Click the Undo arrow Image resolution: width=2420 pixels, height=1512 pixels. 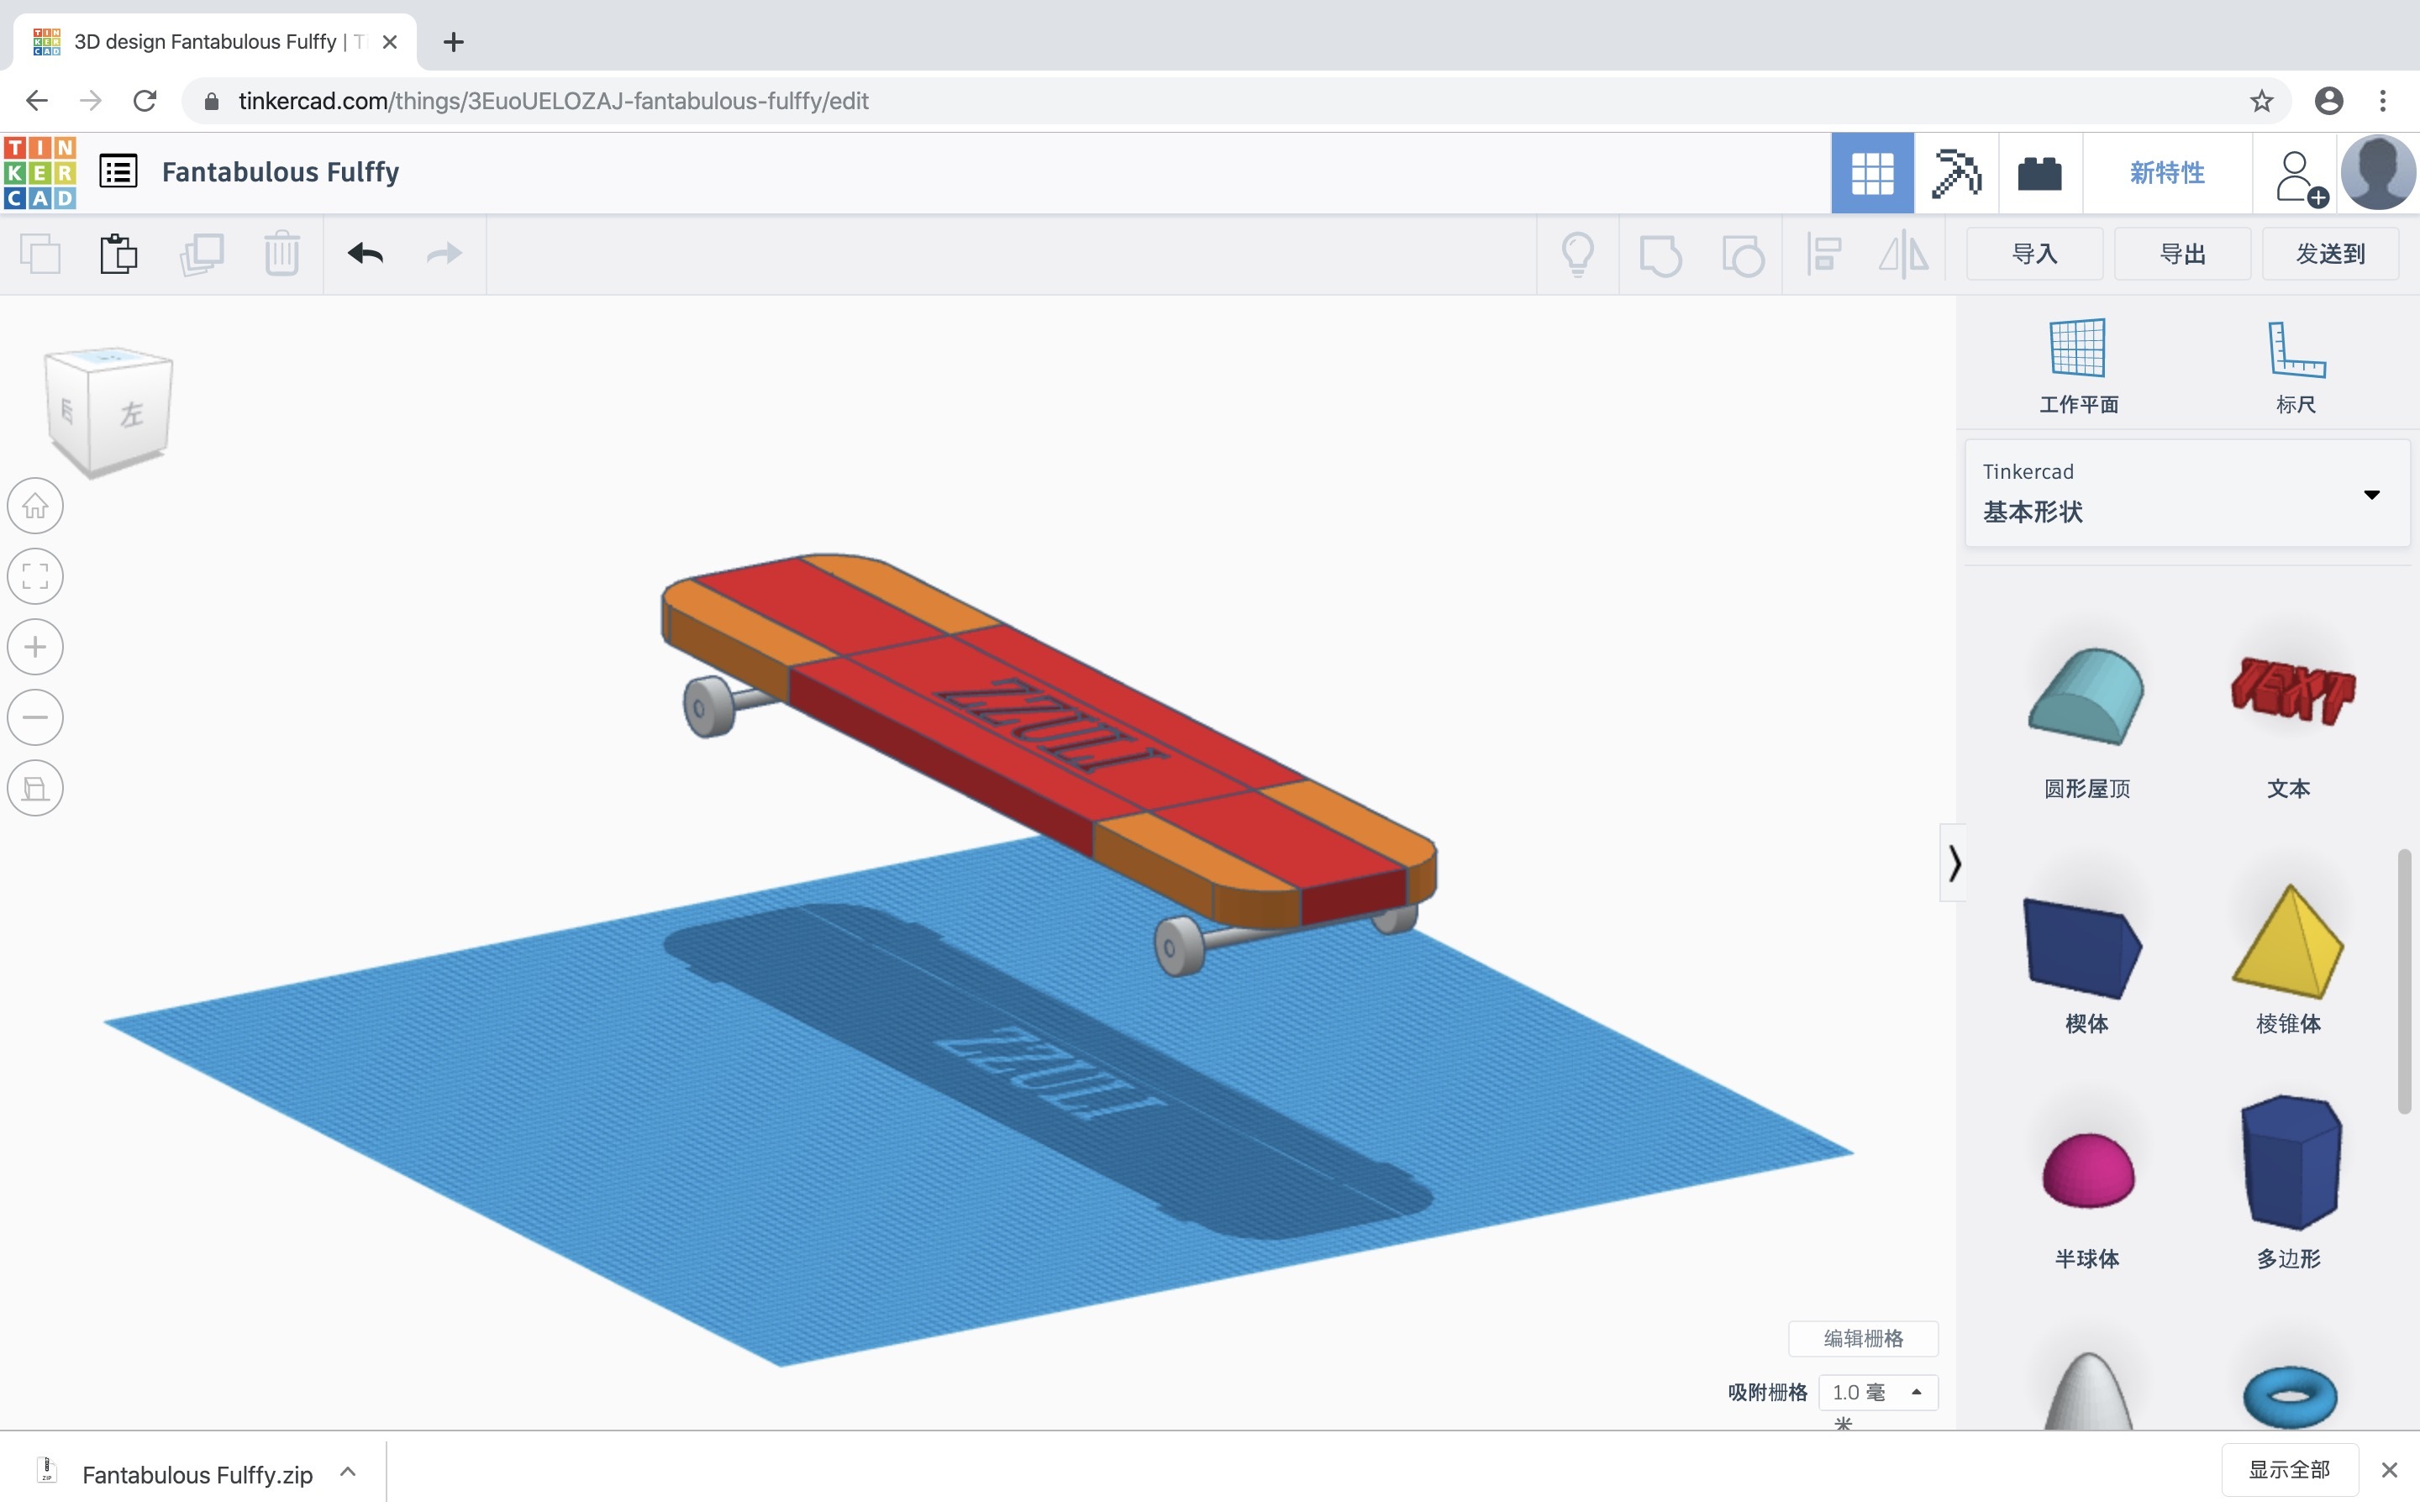(x=365, y=254)
